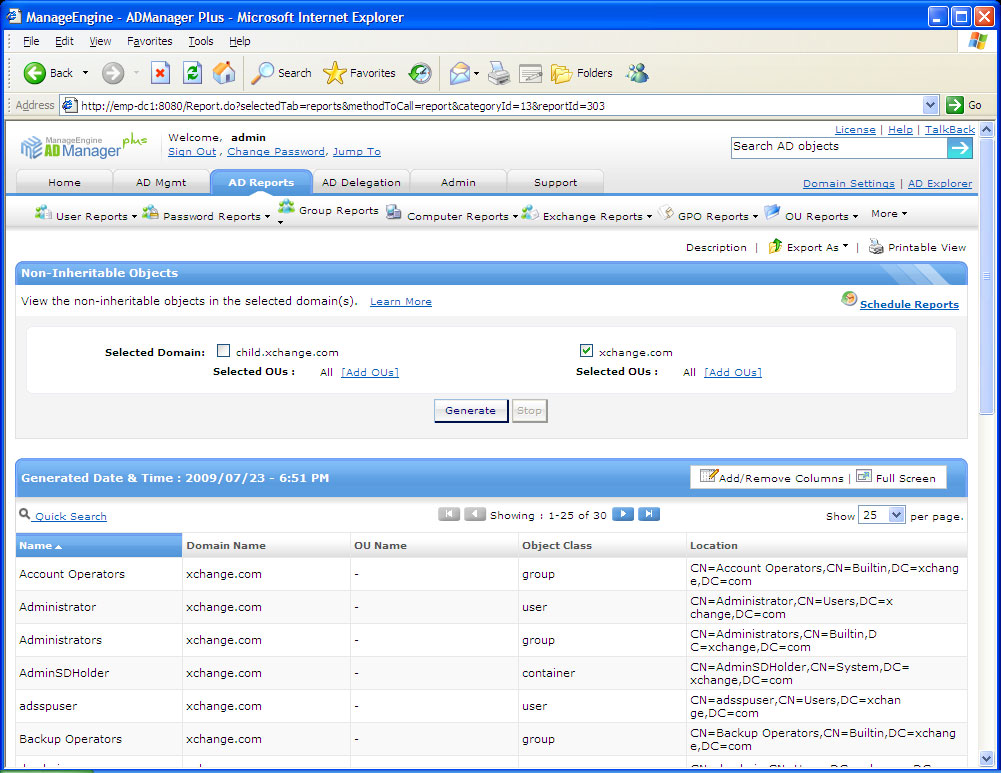This screenshot has width=1001, height=773.
Task: Click the Schedule Reports clock icon
Action: tap(849, 298)
